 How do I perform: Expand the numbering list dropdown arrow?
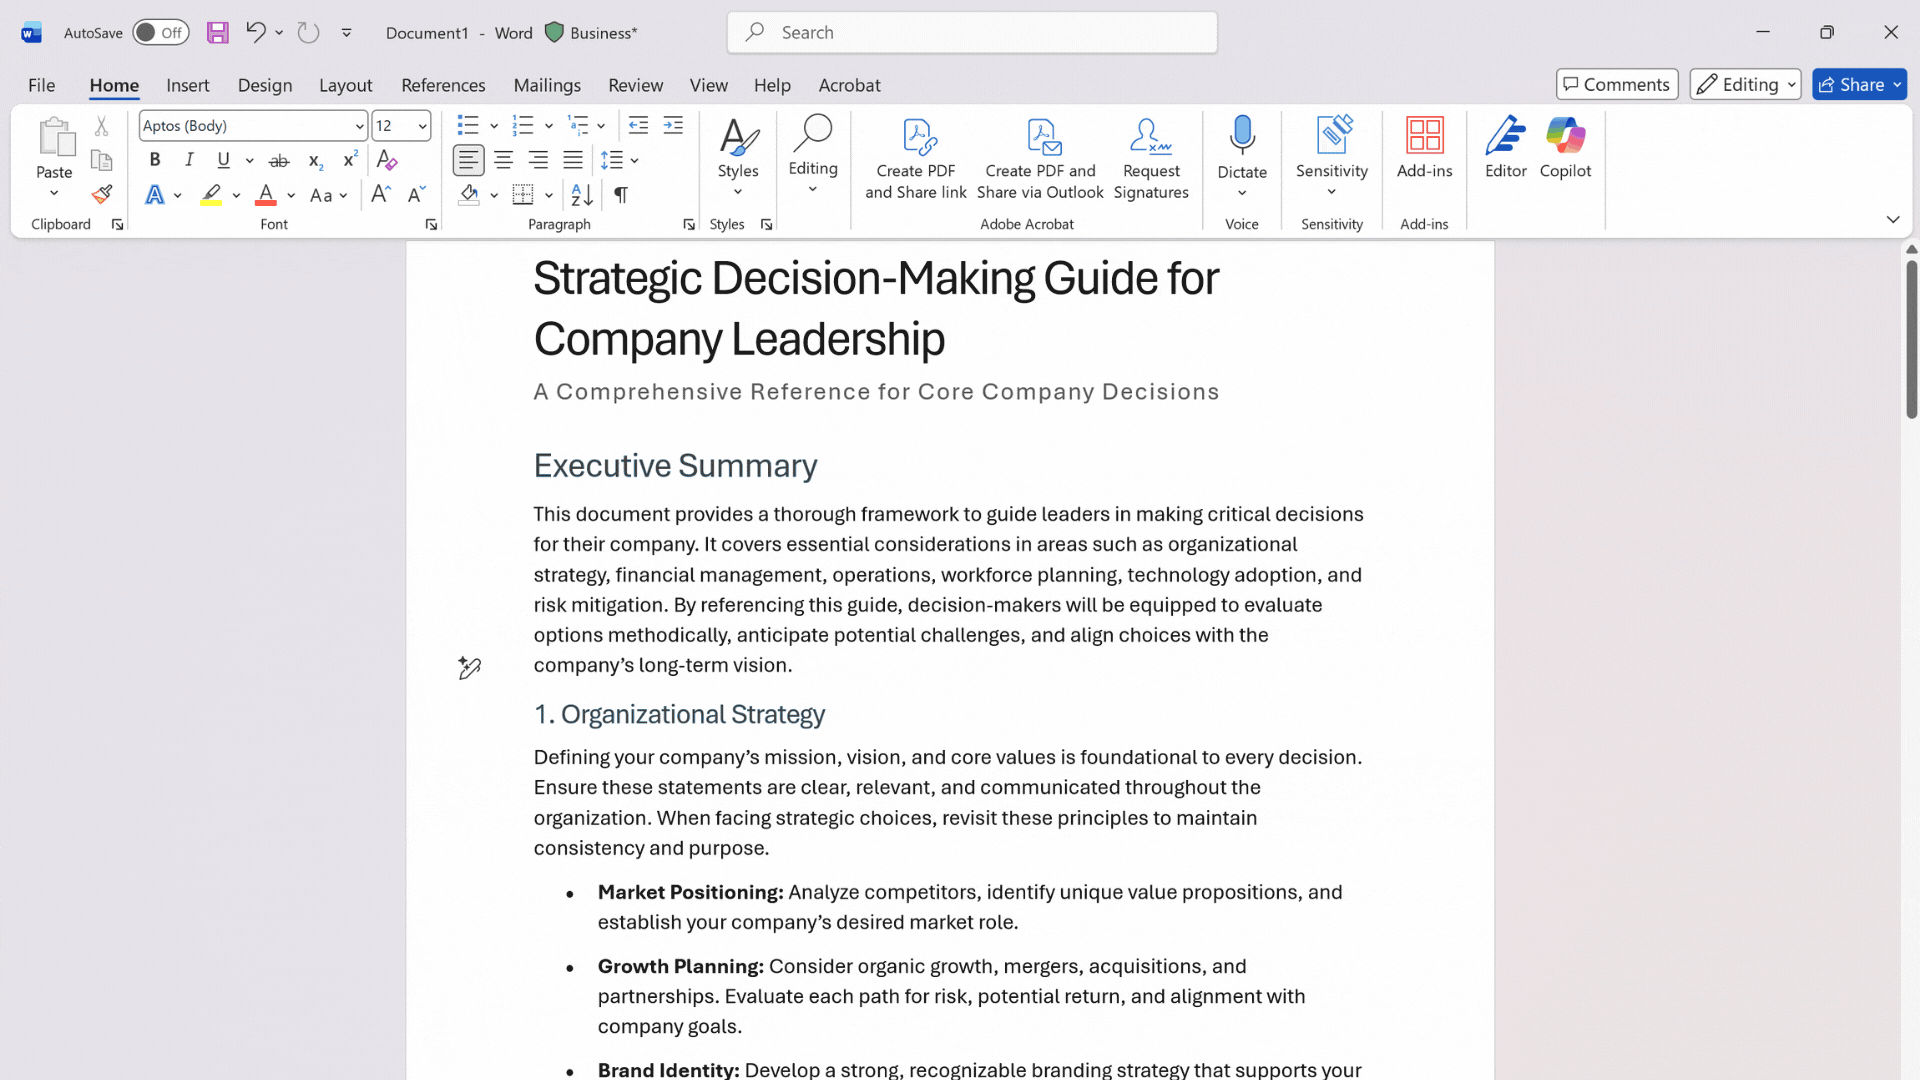click(549, 126)
